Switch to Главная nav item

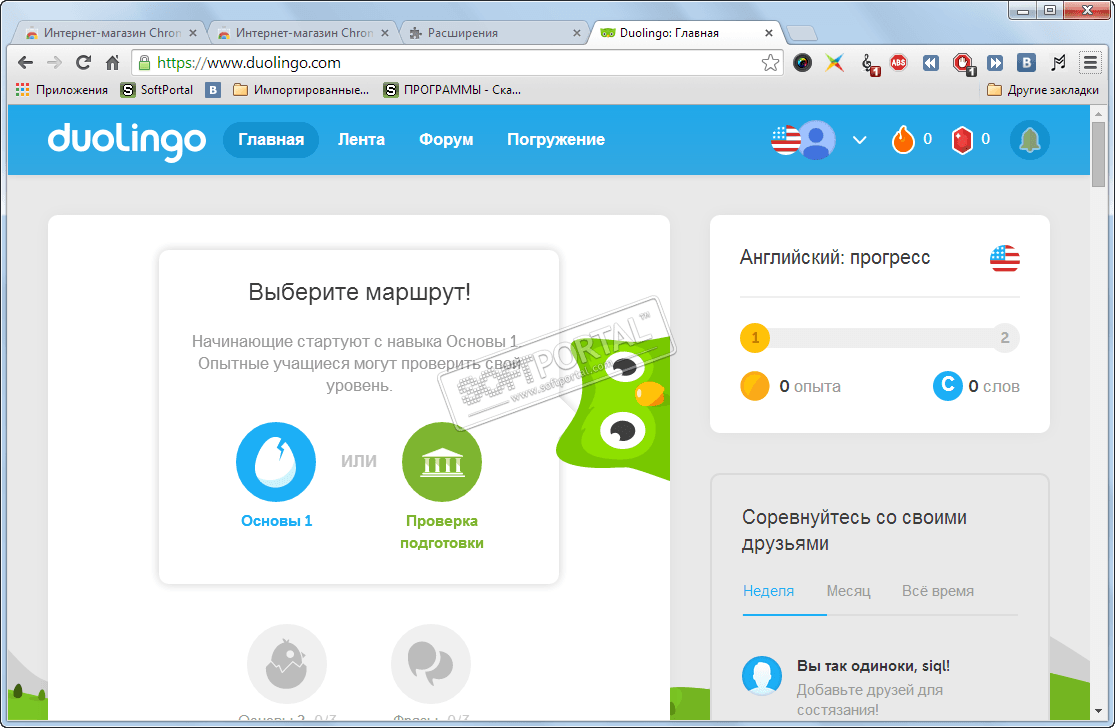click(271, 139)
